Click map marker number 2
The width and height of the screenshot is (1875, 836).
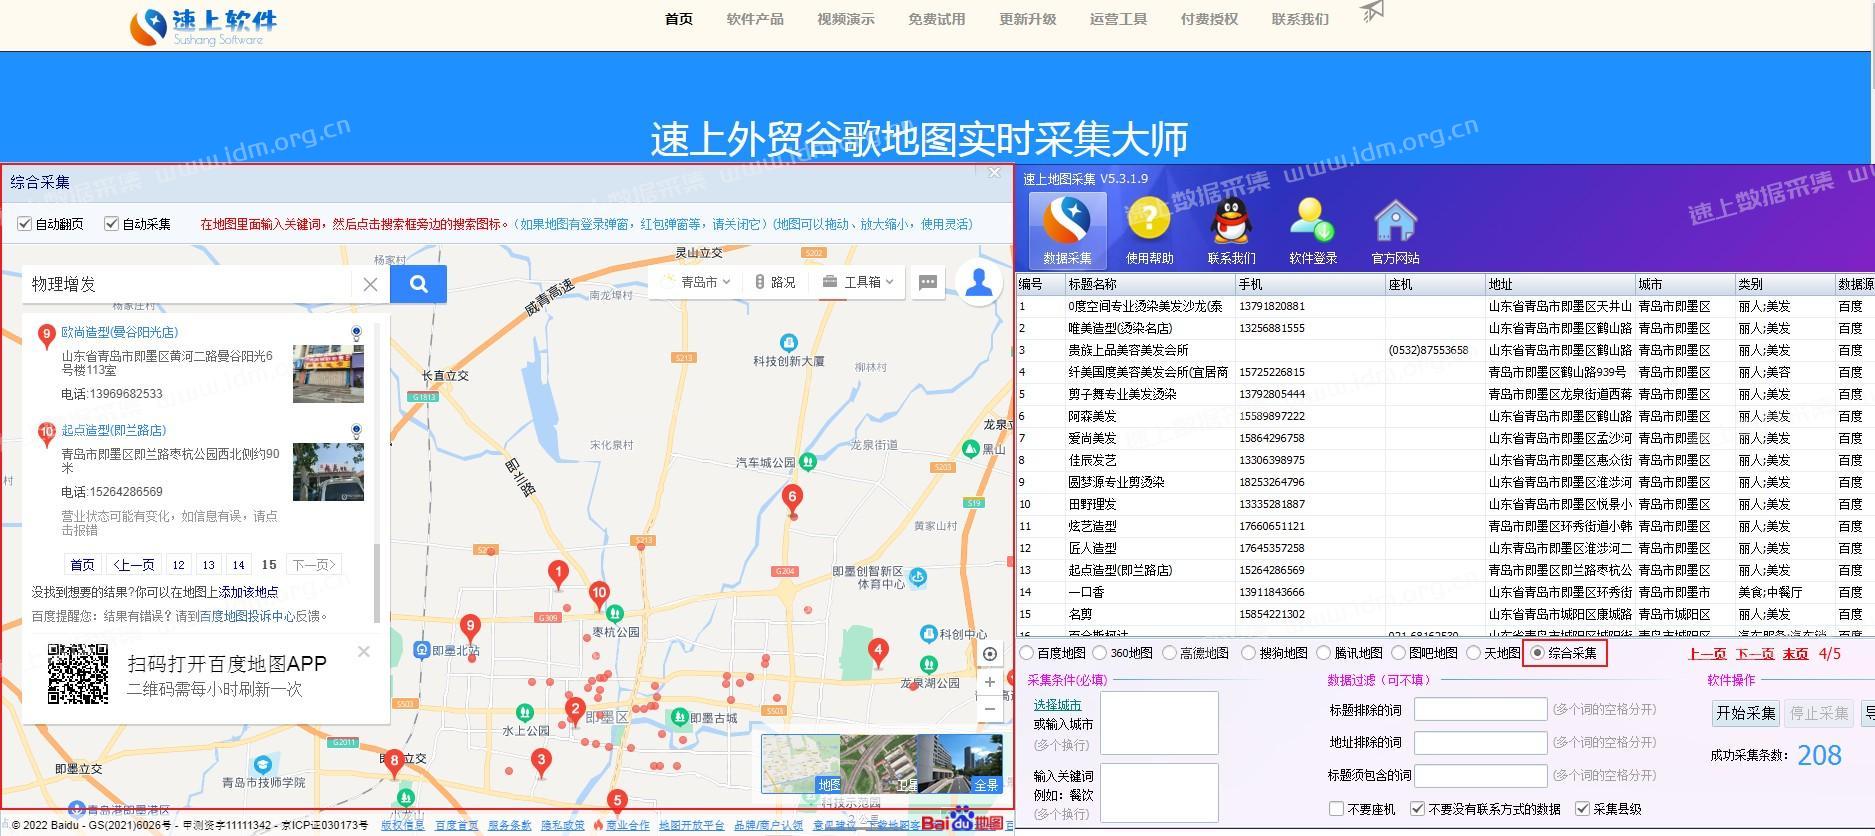[x=574, y=711]
